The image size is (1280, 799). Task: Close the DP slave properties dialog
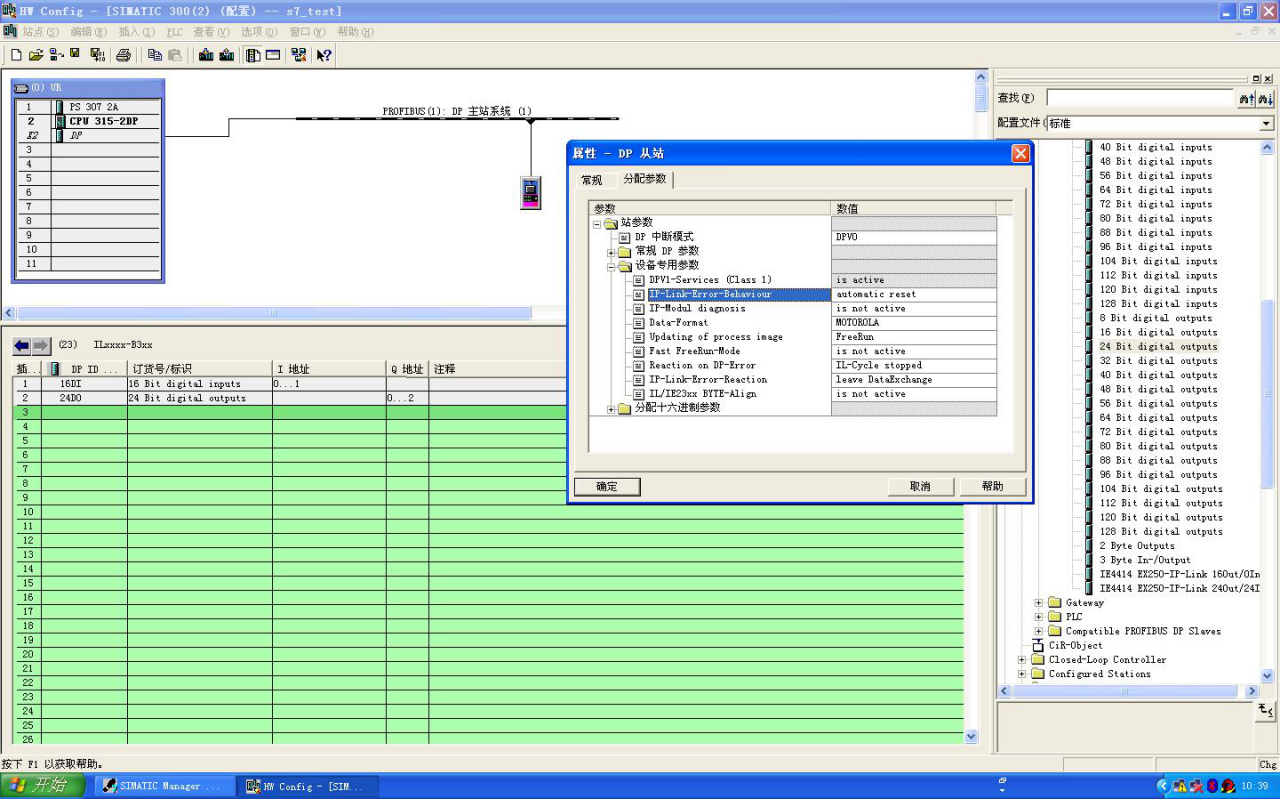click(1020, 153)
